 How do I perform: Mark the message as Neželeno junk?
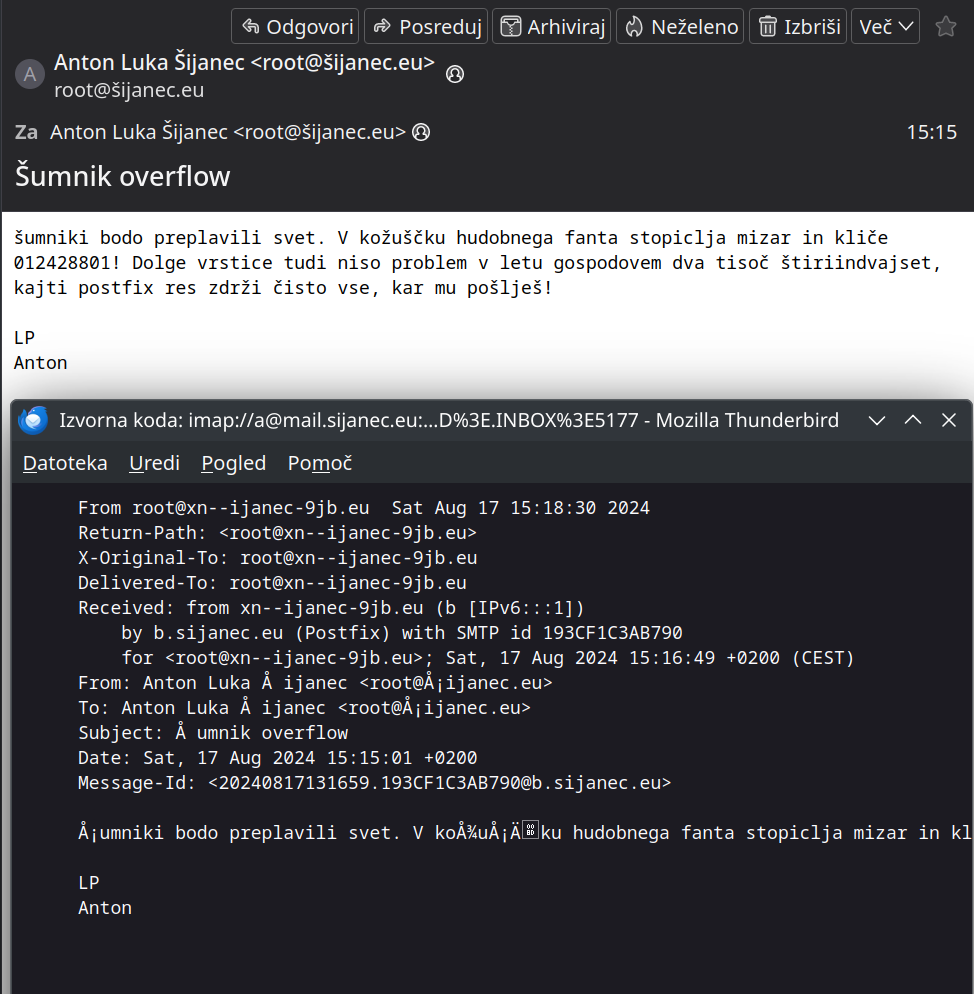[681, 26]
